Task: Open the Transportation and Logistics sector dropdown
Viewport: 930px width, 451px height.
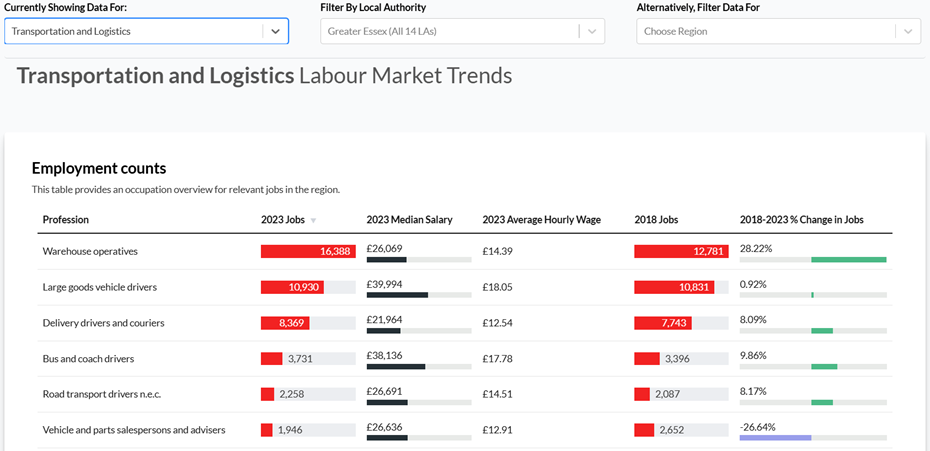Action: [134, 31]
